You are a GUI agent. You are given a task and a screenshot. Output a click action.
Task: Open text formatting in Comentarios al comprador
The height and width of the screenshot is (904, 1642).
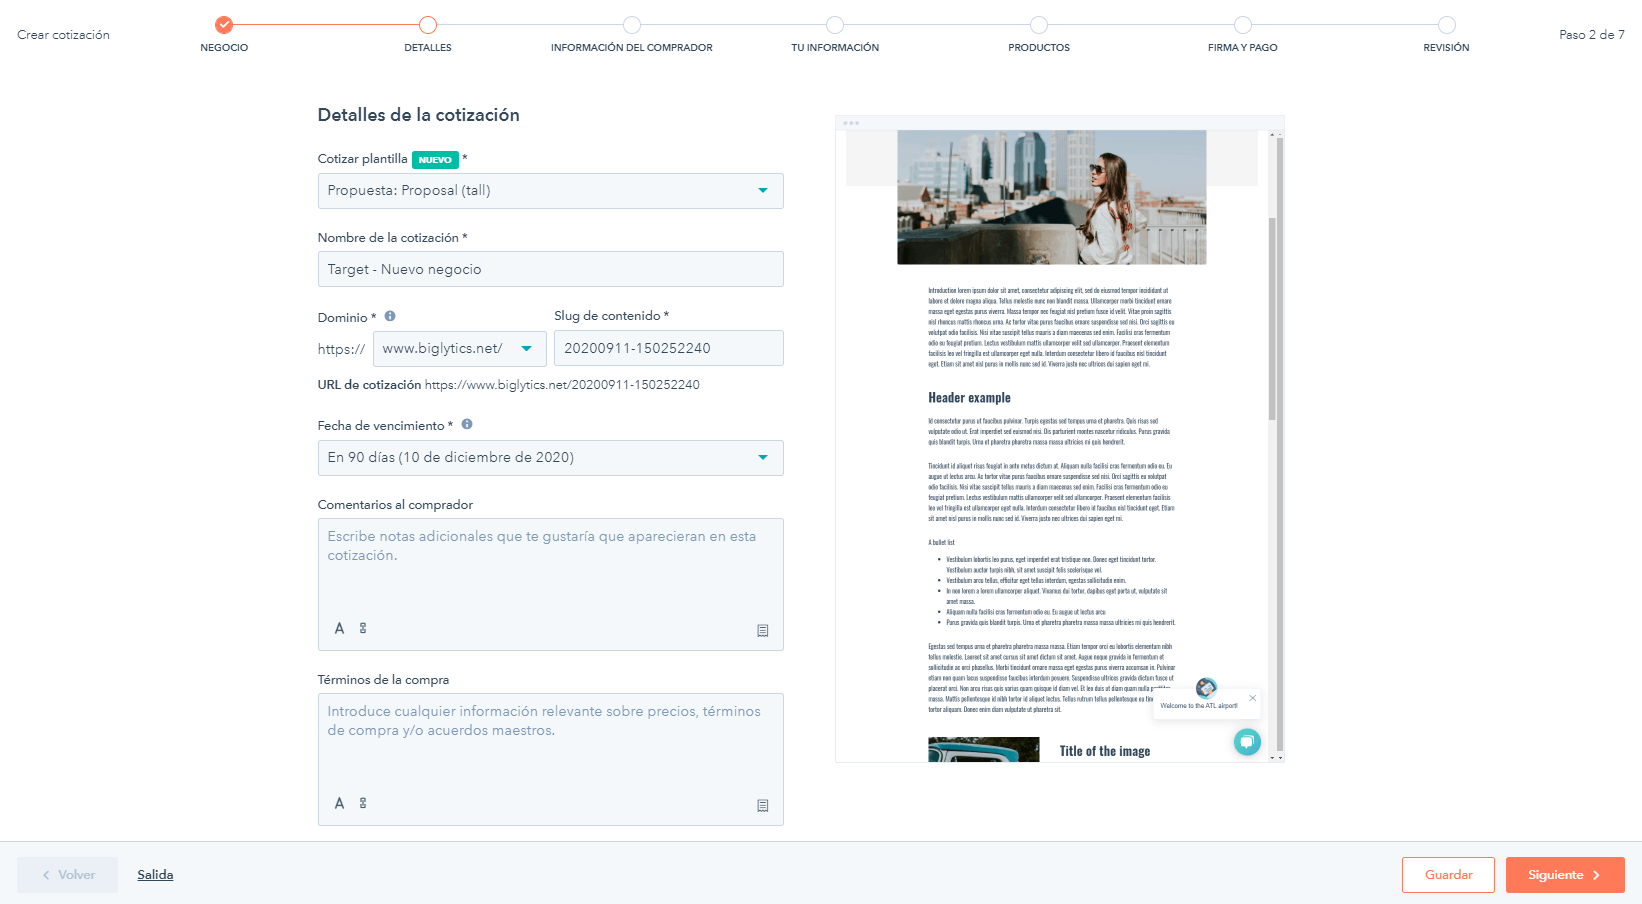(339, 628)
